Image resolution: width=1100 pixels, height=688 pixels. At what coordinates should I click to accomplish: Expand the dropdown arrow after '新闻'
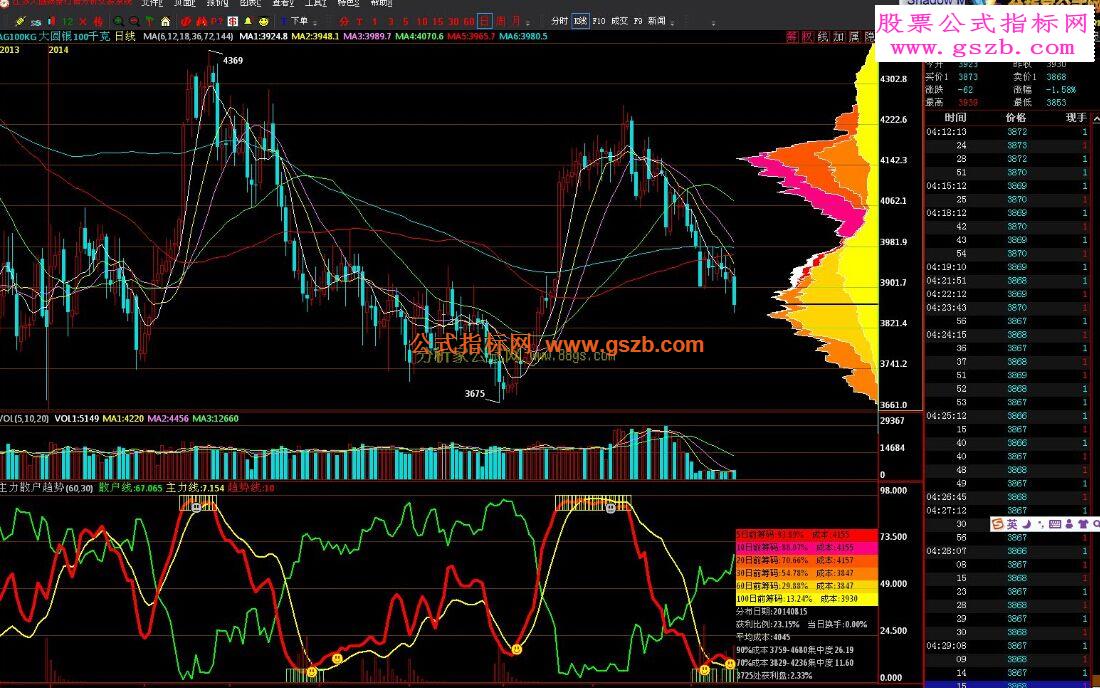tap(673, 23)
